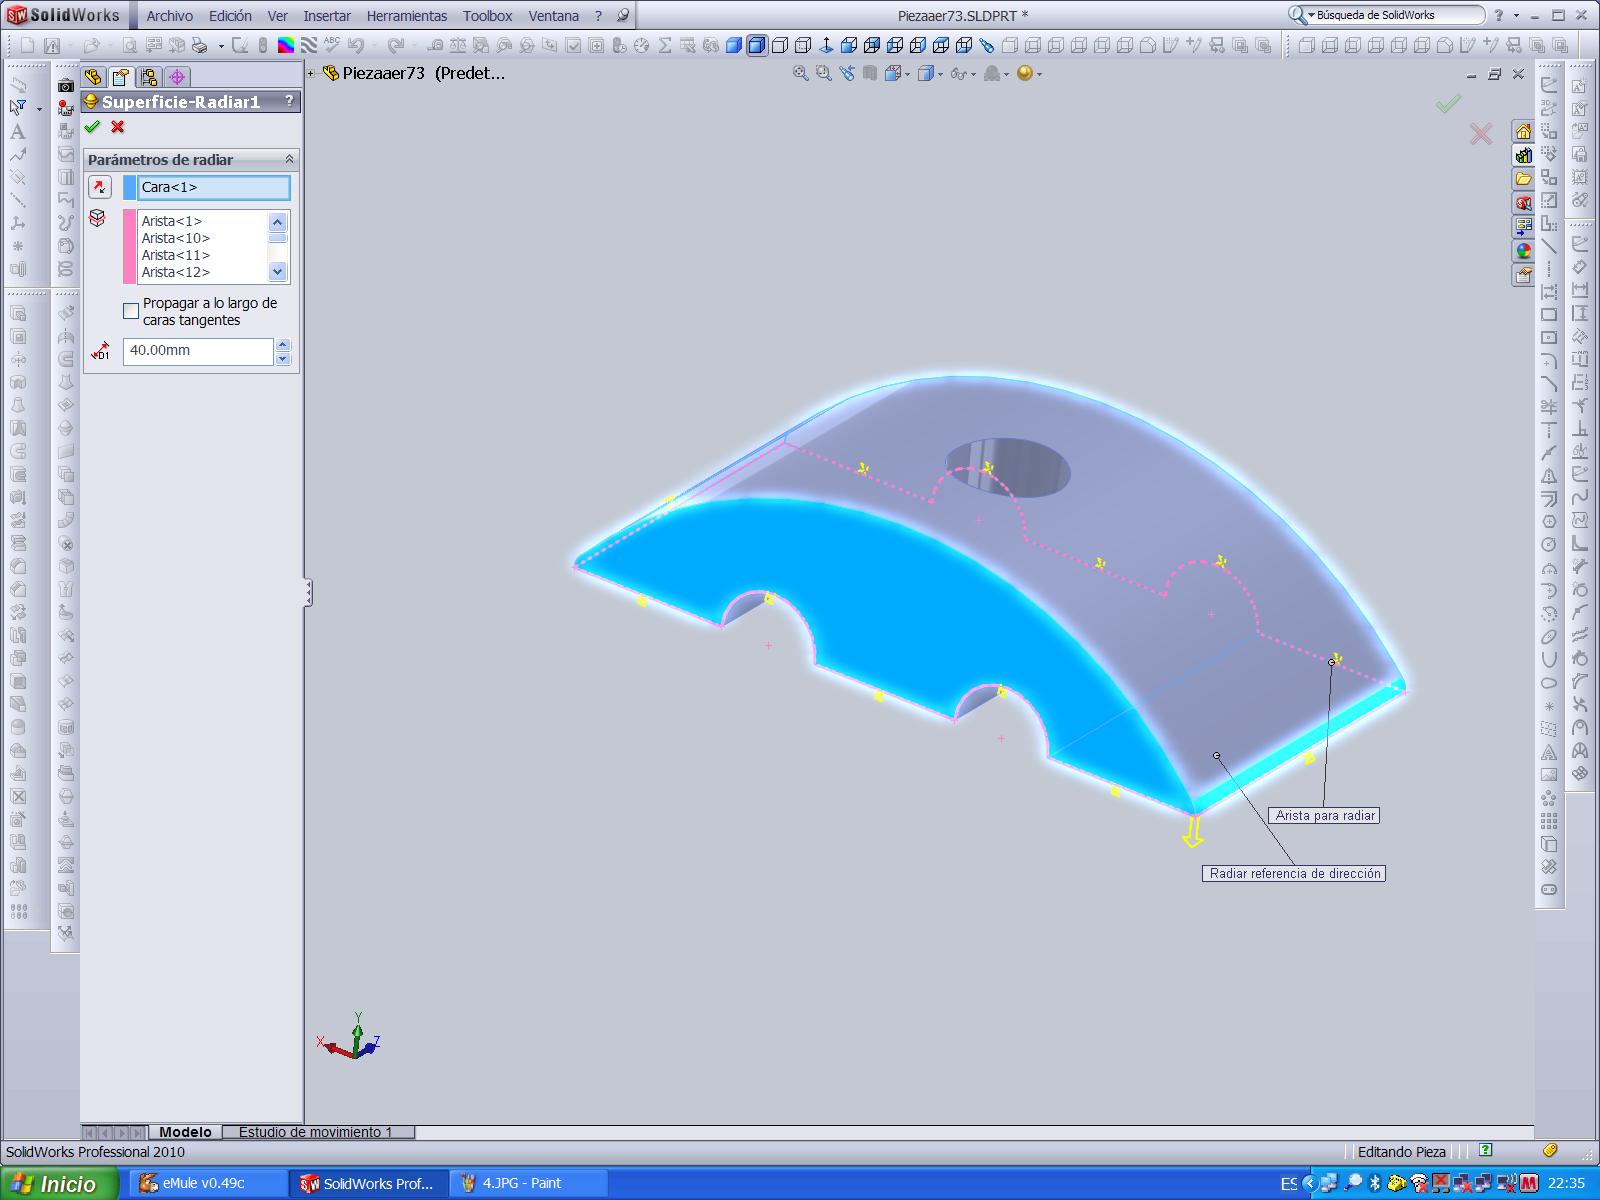
Task: Open the File Explorer task pane icon
Action: [x=1523, y=180]
